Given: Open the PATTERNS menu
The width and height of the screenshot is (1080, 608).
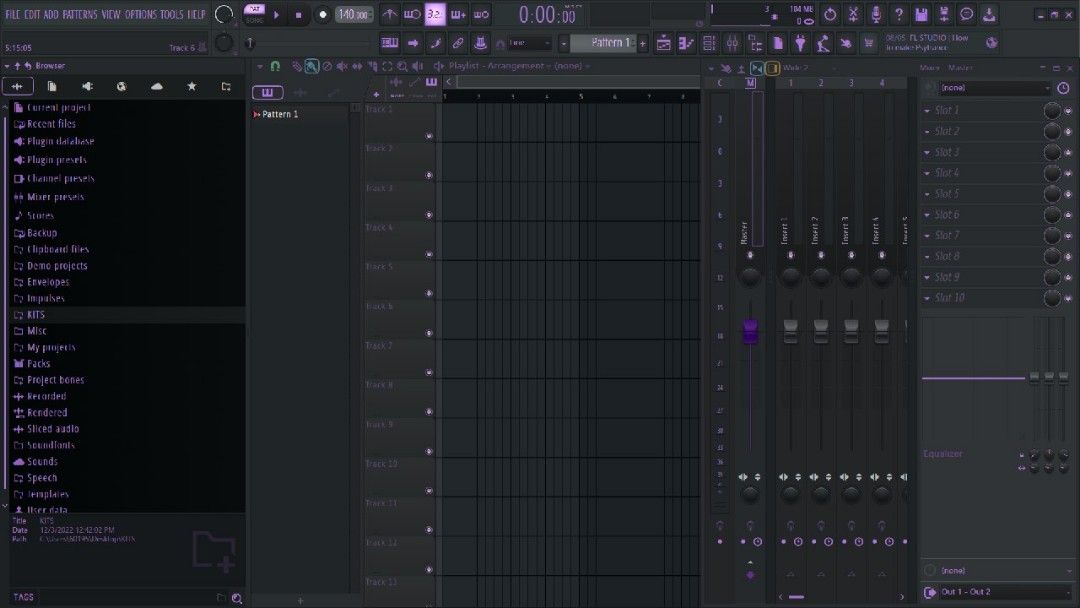Looking at the screenshot, I should coord(80,15).
